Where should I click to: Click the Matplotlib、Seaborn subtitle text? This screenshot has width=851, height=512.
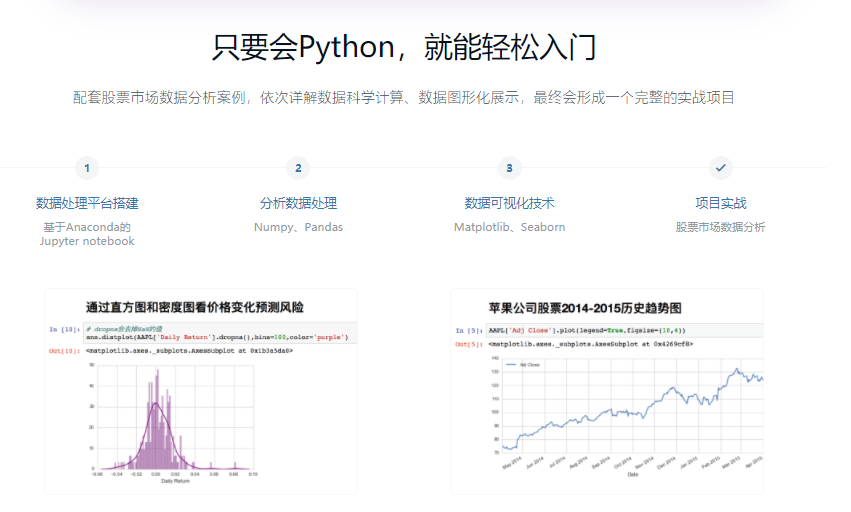(x=509, y=227)
